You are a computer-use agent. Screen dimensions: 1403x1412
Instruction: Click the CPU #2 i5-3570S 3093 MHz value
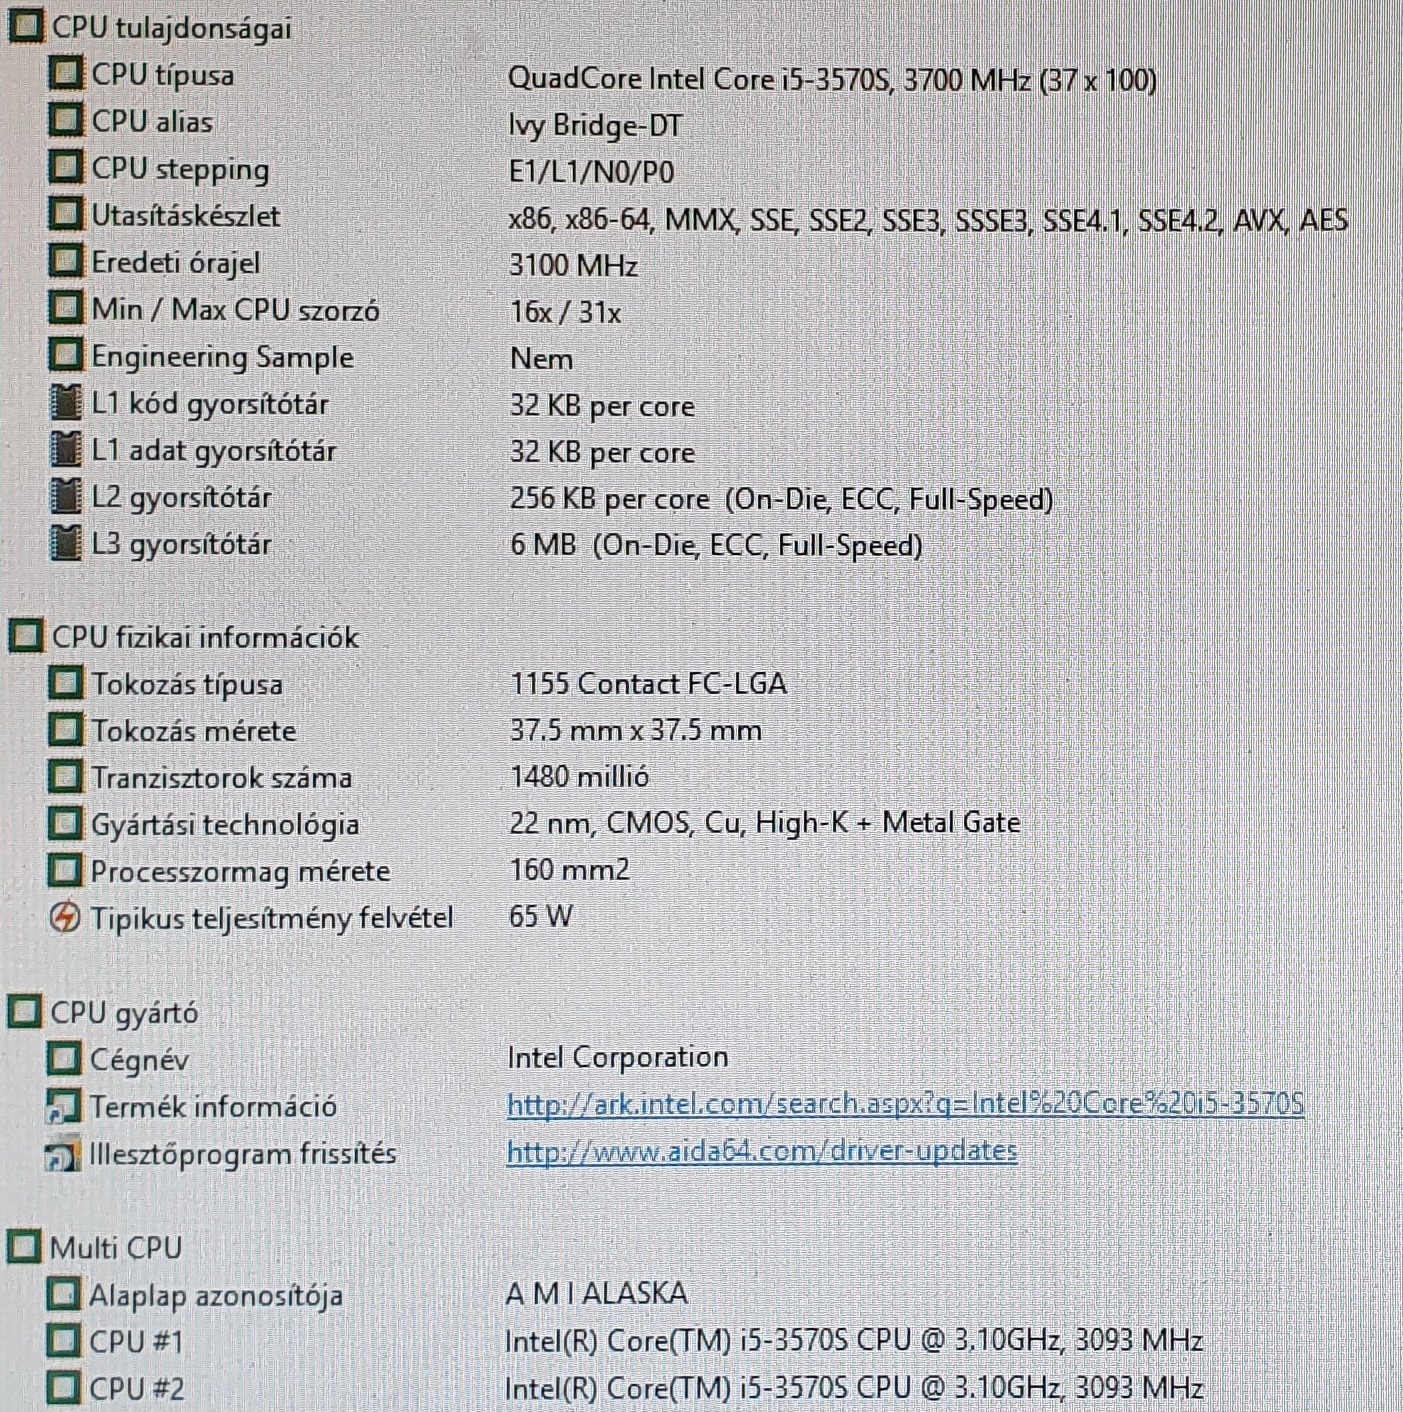pos(854,1387)
